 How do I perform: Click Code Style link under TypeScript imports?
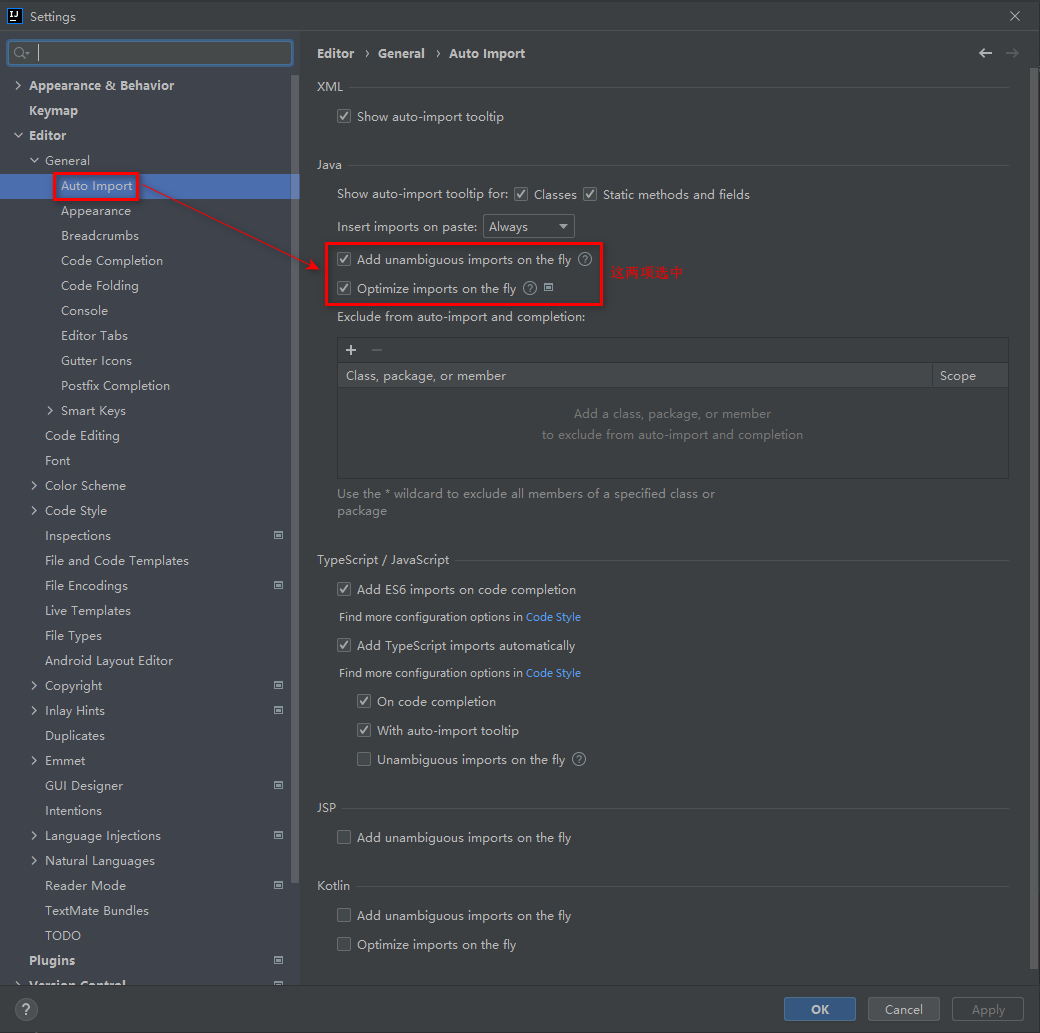[x=553, y=673]
